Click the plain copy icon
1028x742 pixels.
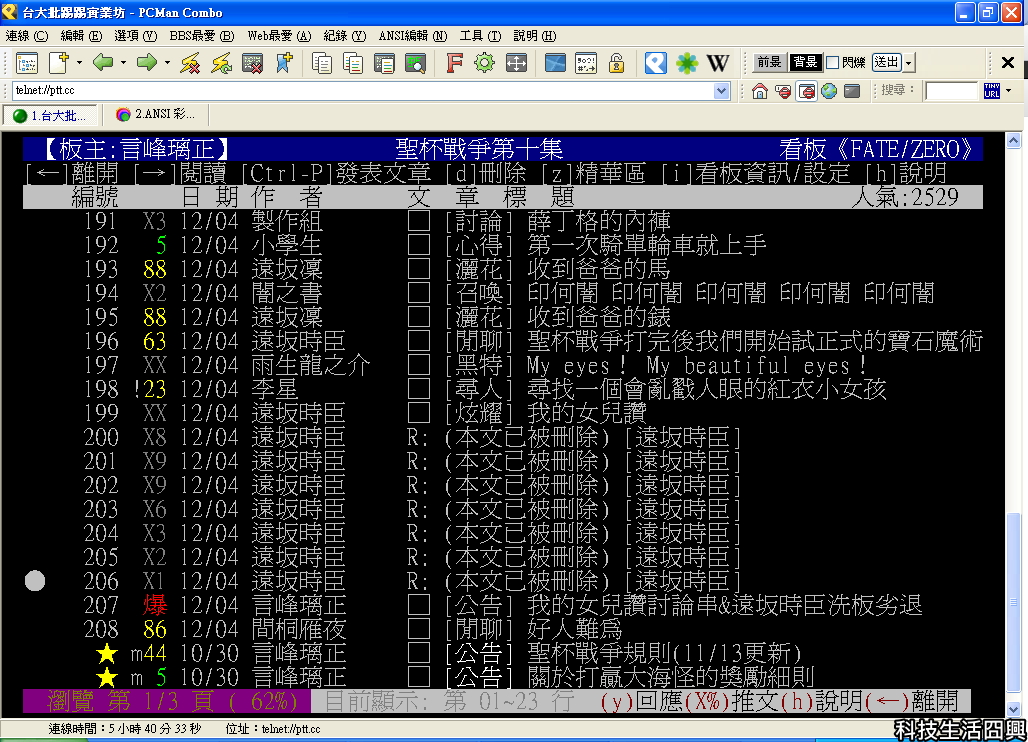321,63
